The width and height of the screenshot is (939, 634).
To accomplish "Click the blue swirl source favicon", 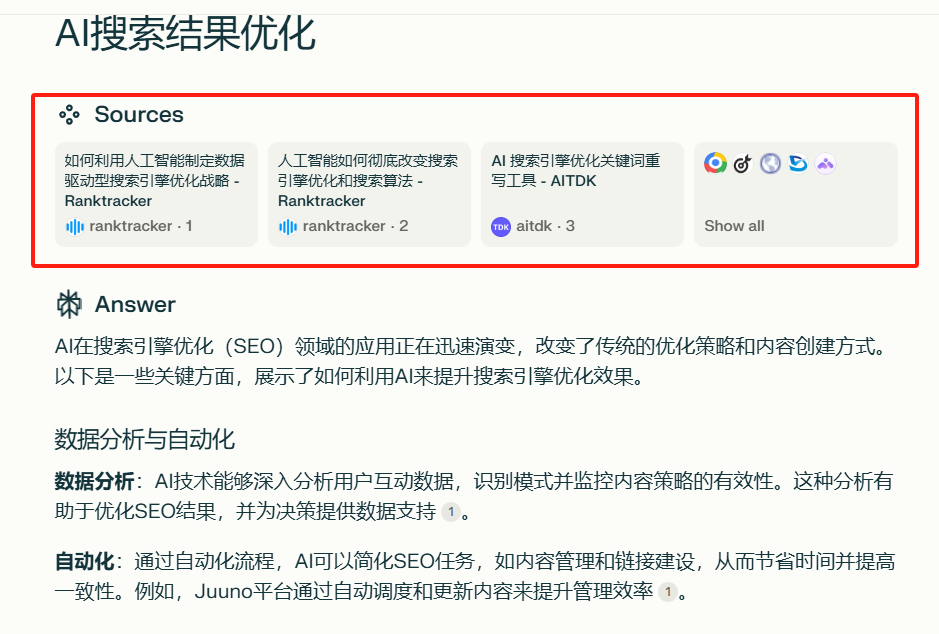I will (x=798, y=163).
